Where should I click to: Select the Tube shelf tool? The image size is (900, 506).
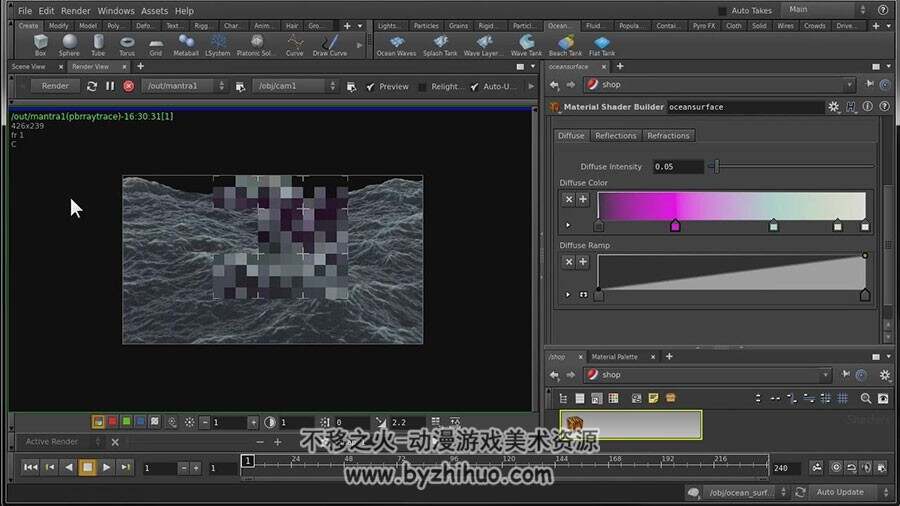click(x=98, y=45)
